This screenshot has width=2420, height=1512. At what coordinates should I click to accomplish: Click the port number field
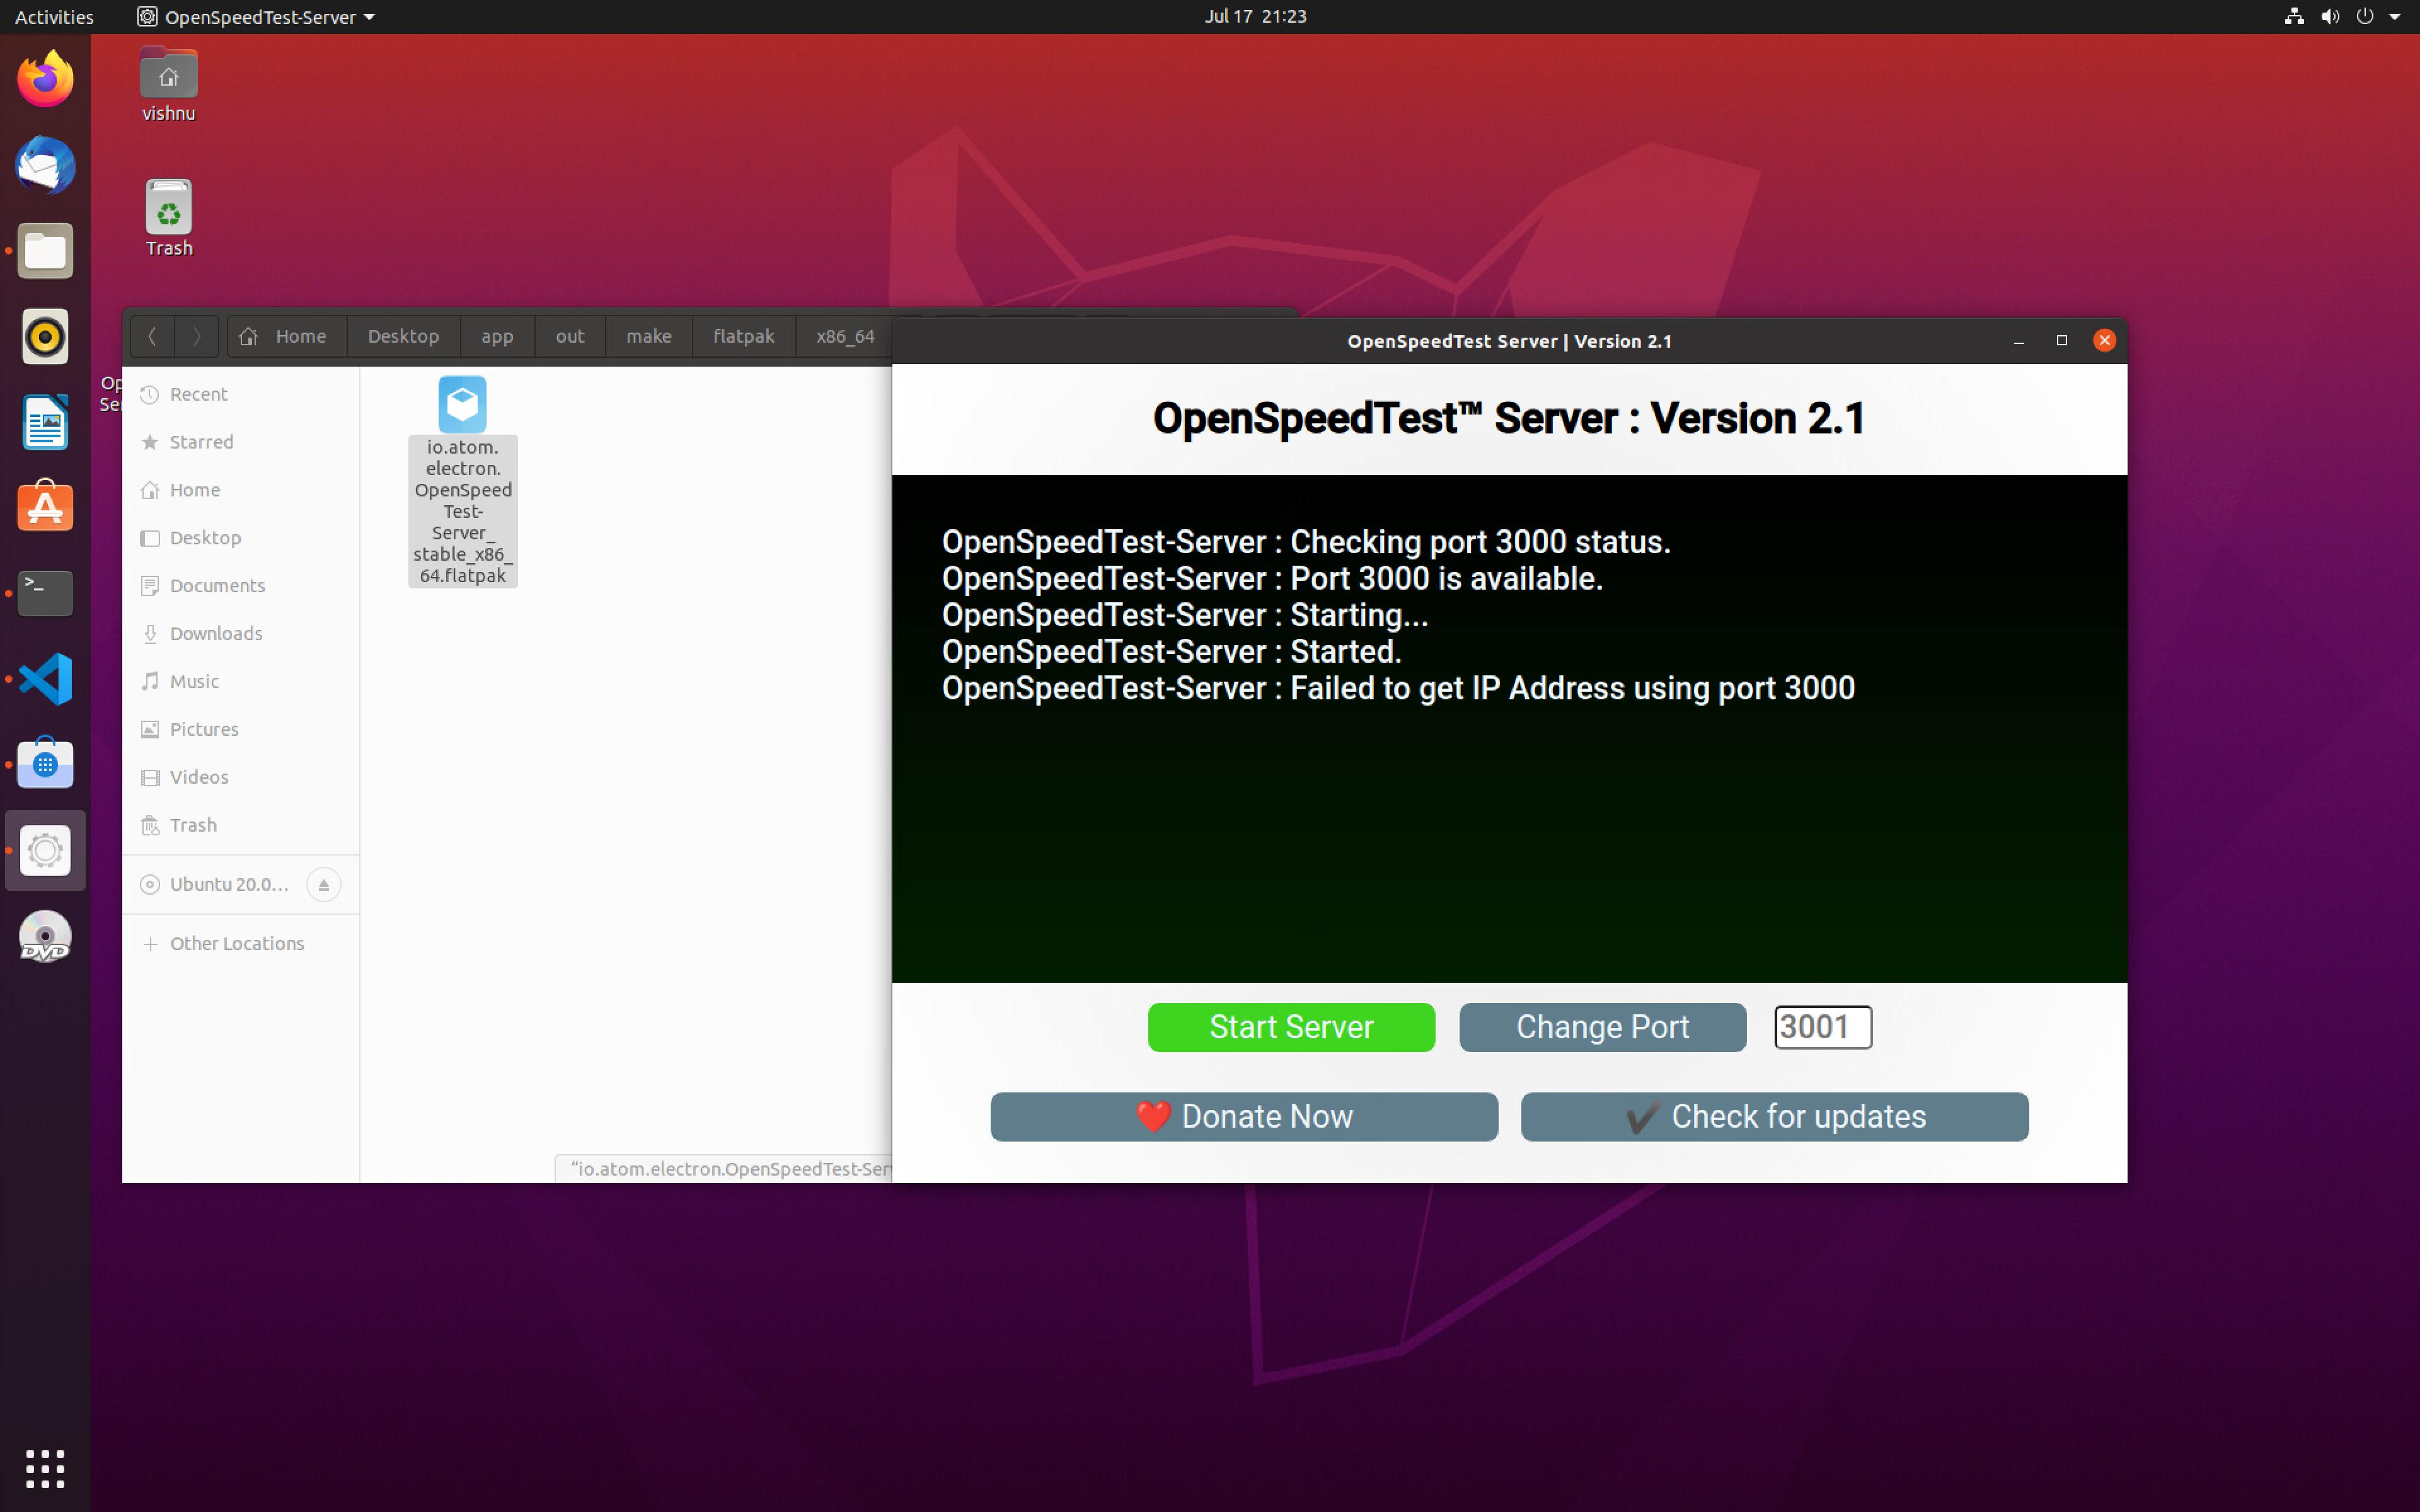coord(1821,1027)
